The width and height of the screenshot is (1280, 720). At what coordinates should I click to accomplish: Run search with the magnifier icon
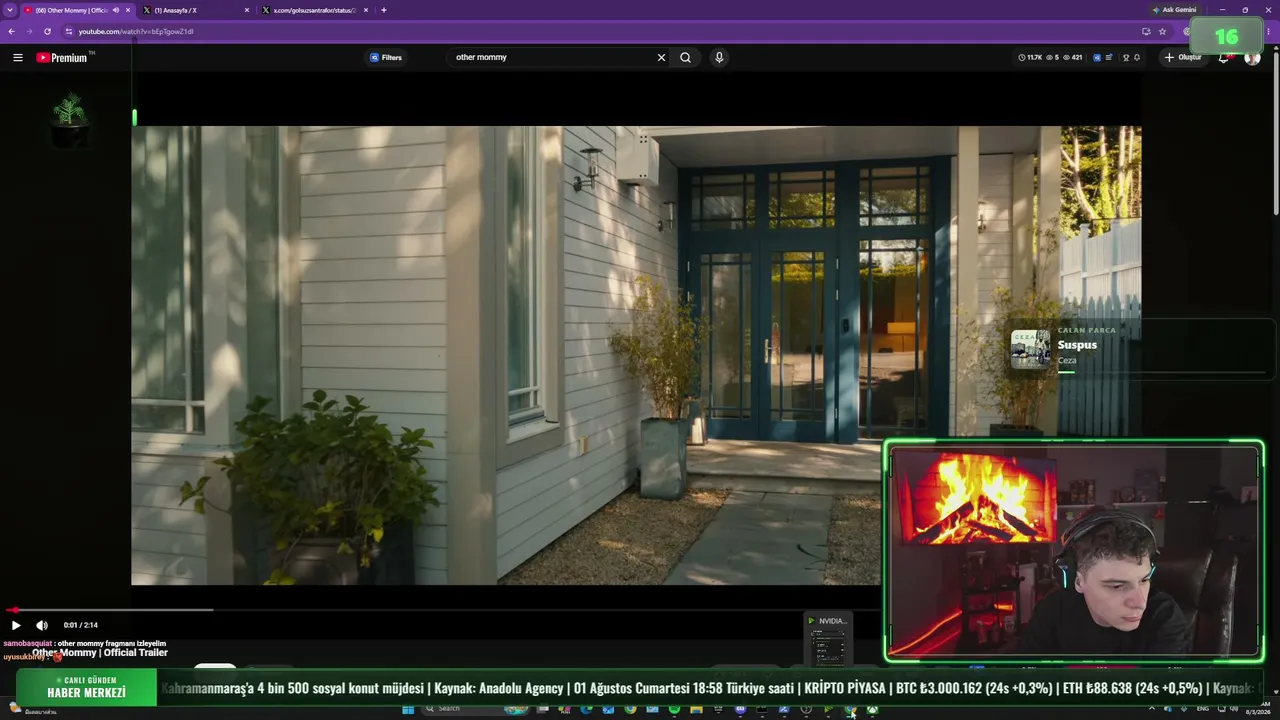pos(686,58)
